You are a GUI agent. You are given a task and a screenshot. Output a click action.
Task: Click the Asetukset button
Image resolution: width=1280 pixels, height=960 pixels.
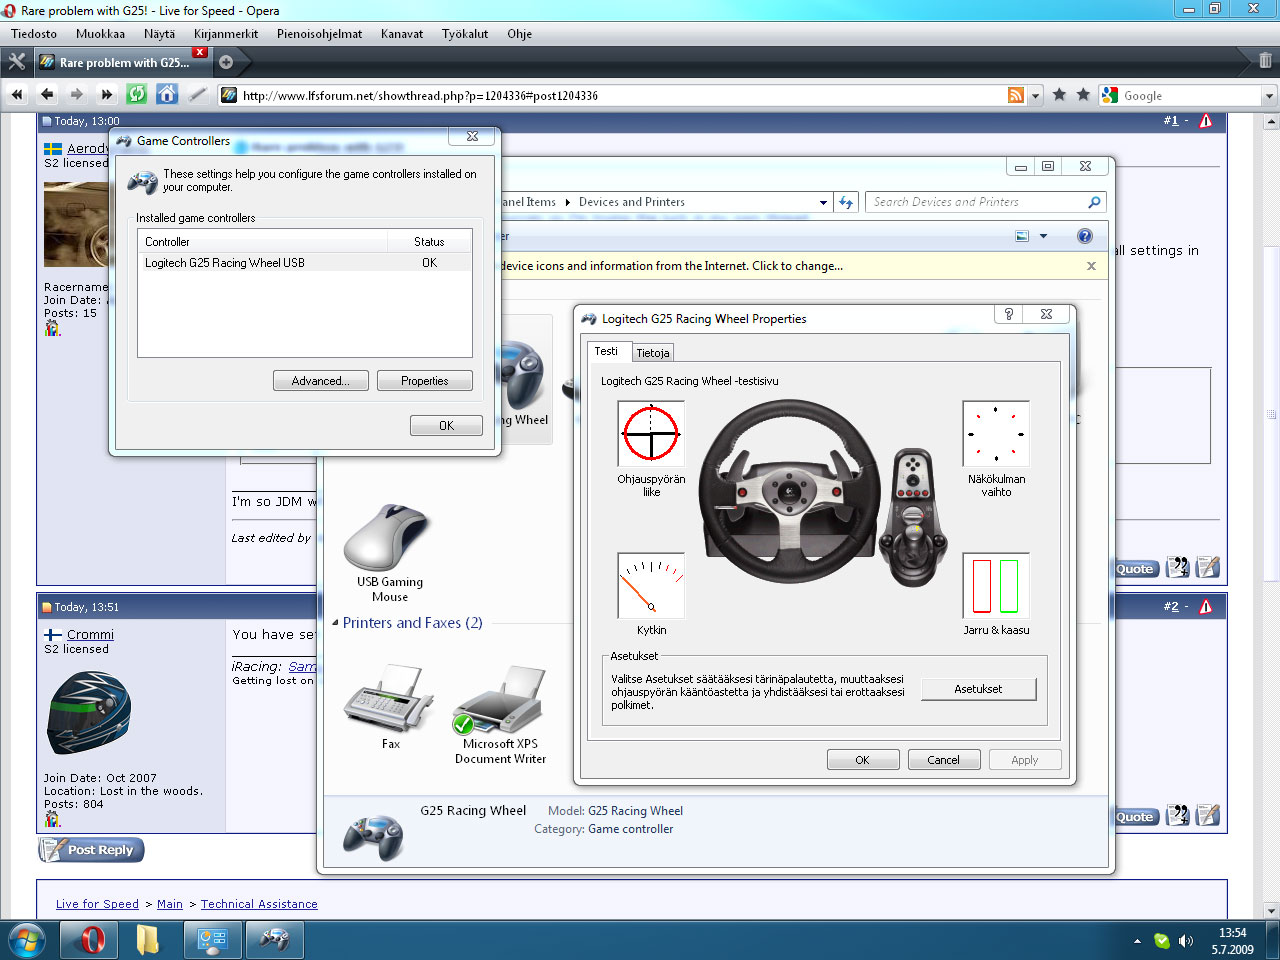pyautogui.click(x=978, y=689)
